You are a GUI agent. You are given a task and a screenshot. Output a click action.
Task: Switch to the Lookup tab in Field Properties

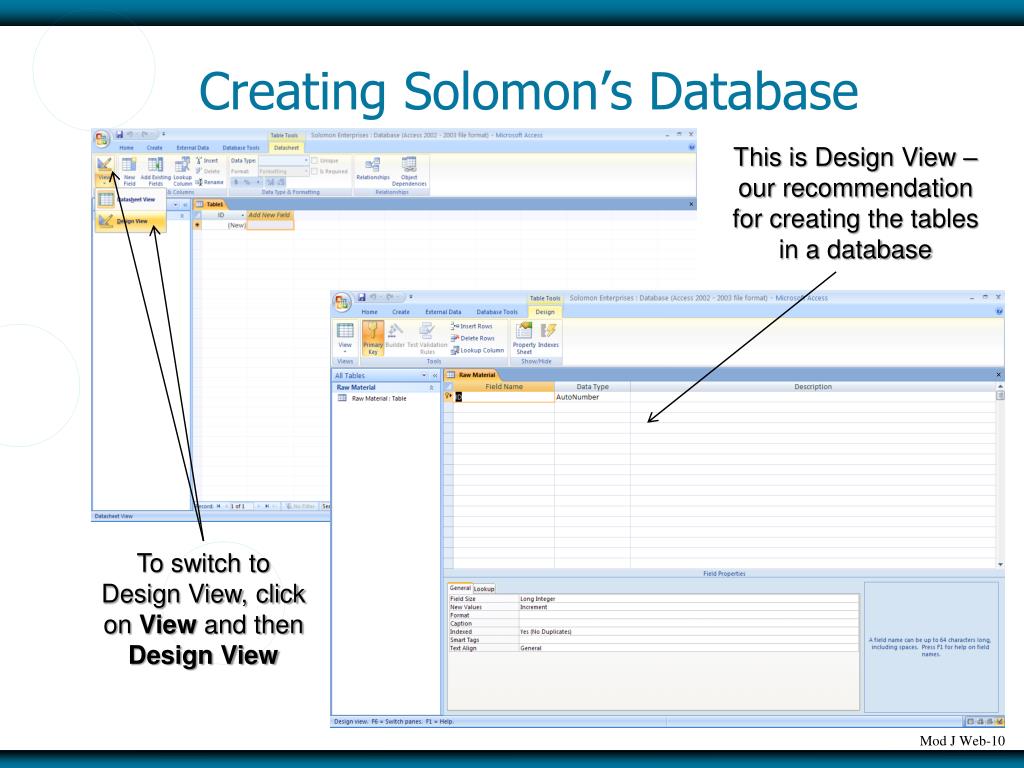(x=484, y=589)
